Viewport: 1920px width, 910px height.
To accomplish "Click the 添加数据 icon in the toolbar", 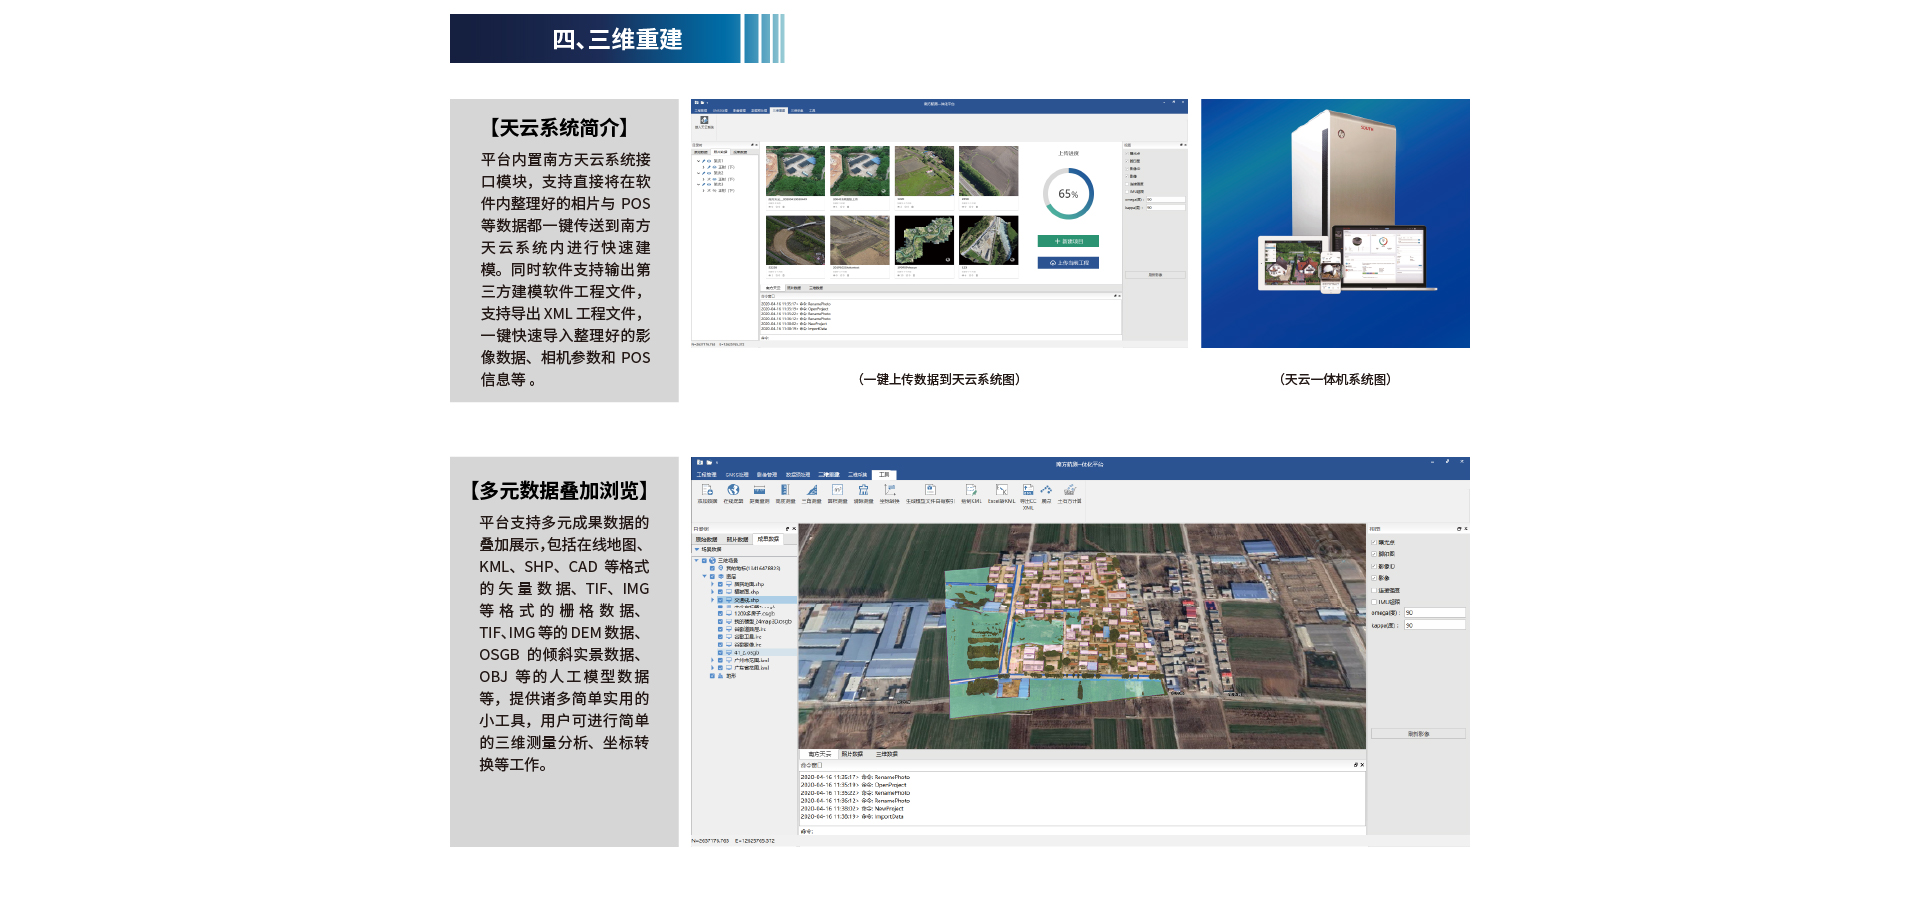I will pyautogui.click(x=707, y=491).
